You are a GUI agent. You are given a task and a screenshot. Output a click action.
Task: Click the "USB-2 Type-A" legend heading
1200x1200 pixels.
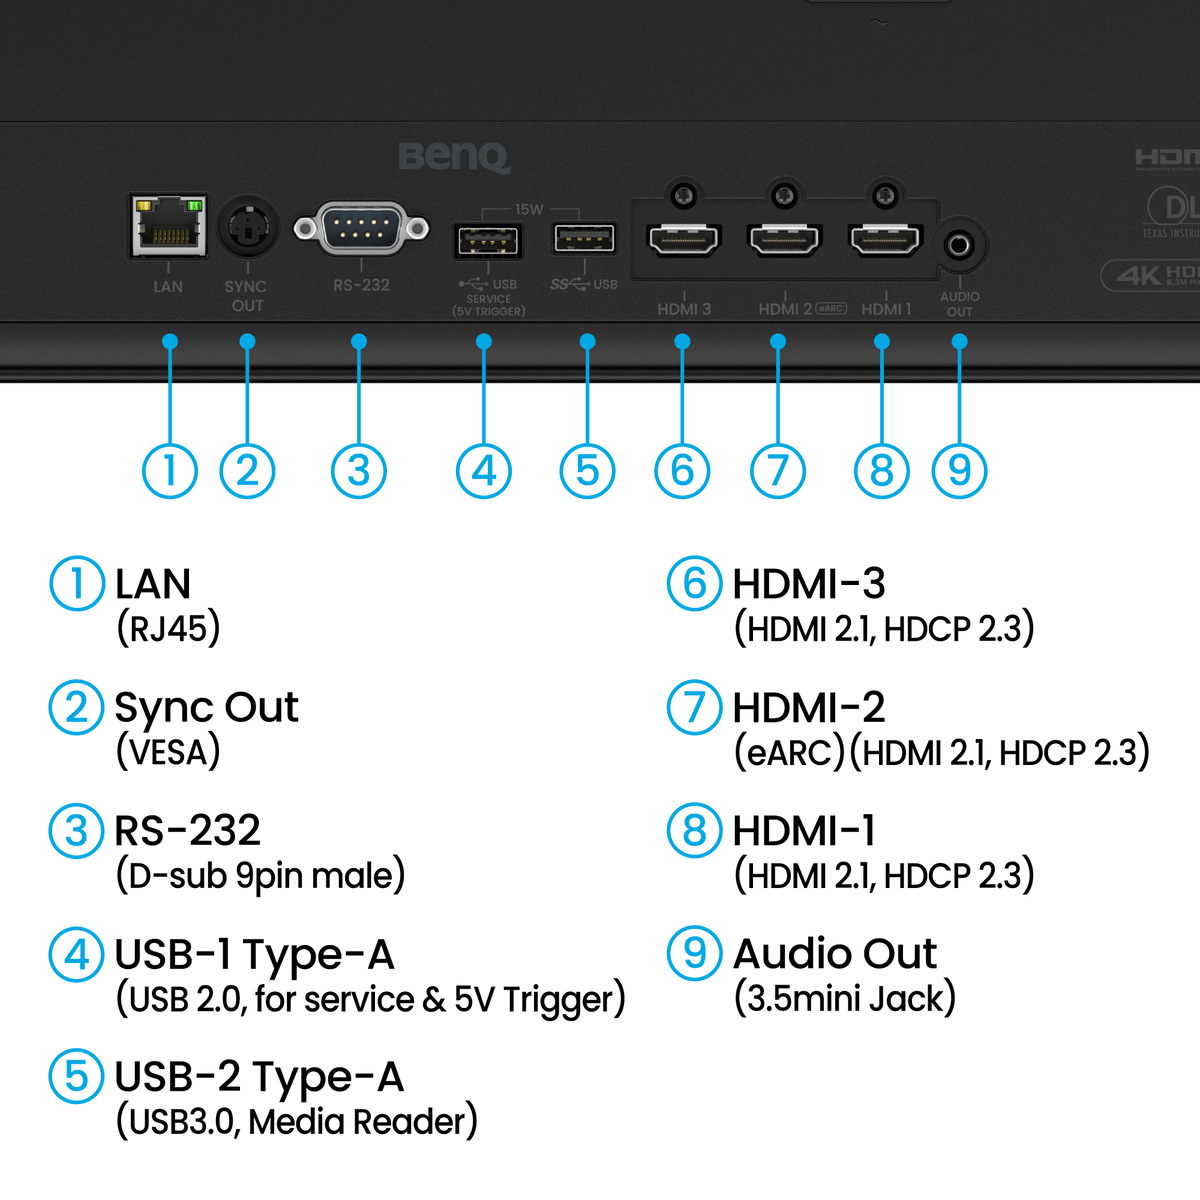pyautogui.click(x=260, y=1078)
